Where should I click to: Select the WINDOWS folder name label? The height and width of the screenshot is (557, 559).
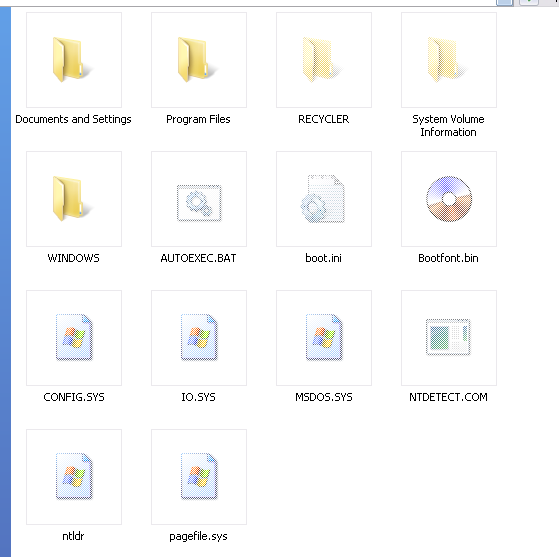(73, 258)
